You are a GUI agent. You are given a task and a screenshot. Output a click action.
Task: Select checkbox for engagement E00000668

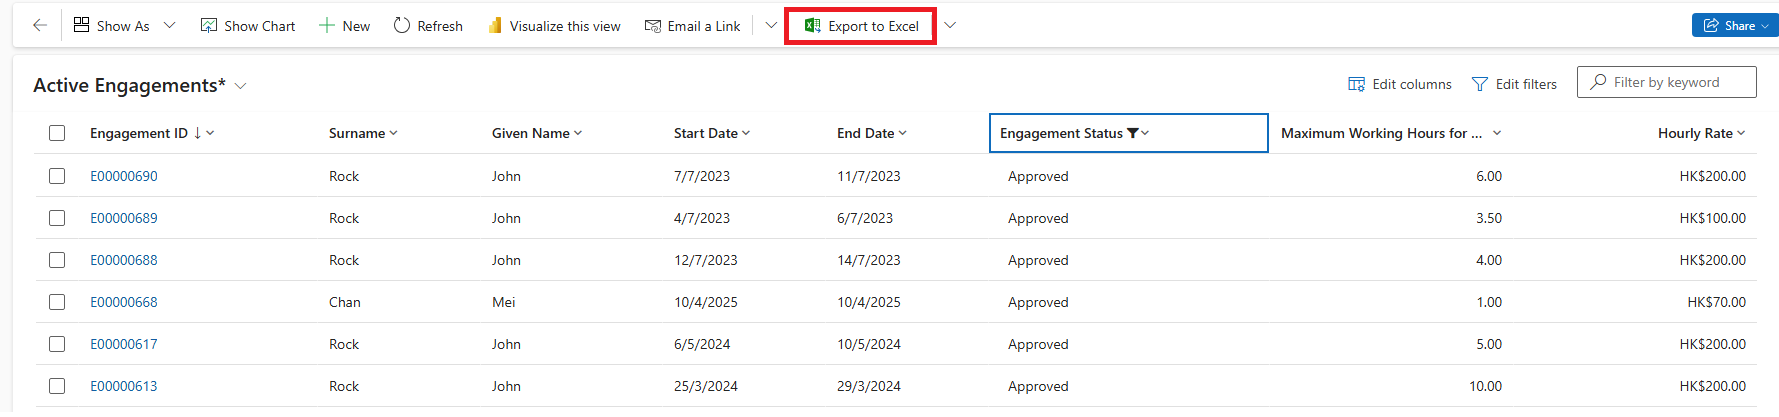click(x=57, y=302)
